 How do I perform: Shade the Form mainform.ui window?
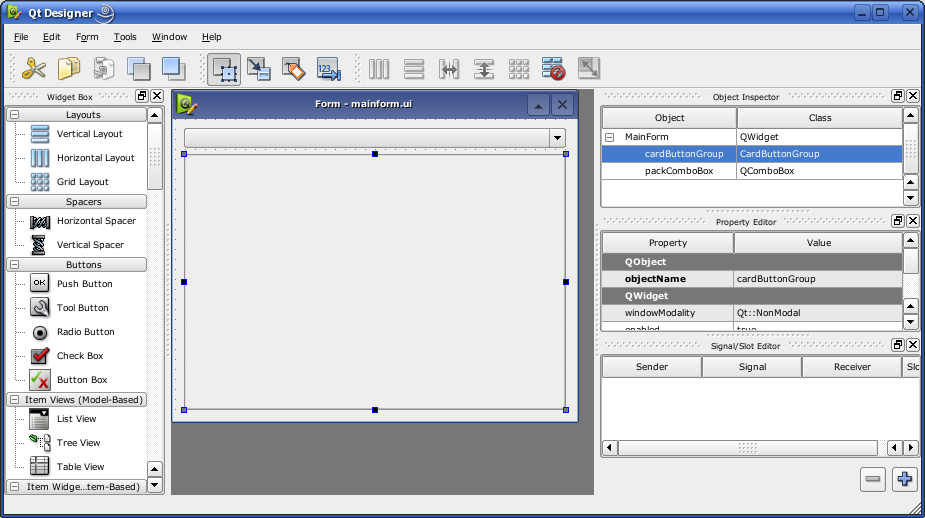click(538, 105)
